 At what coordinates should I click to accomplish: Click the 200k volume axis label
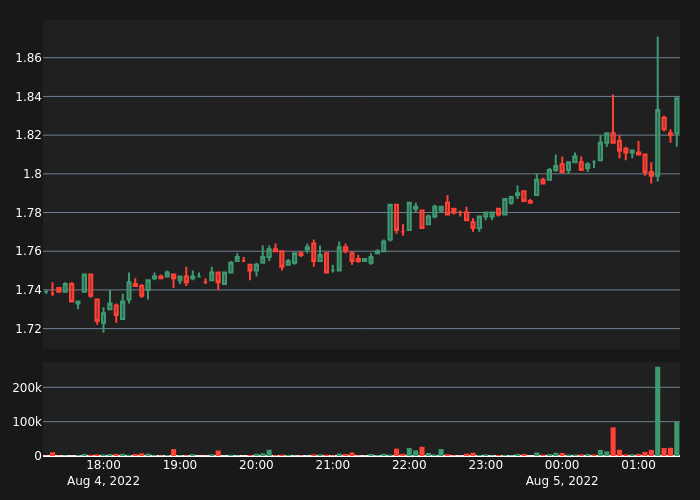(27, 388)
